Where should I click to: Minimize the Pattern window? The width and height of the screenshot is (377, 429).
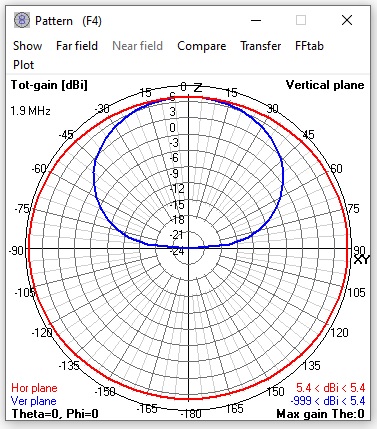pos(256,21)
